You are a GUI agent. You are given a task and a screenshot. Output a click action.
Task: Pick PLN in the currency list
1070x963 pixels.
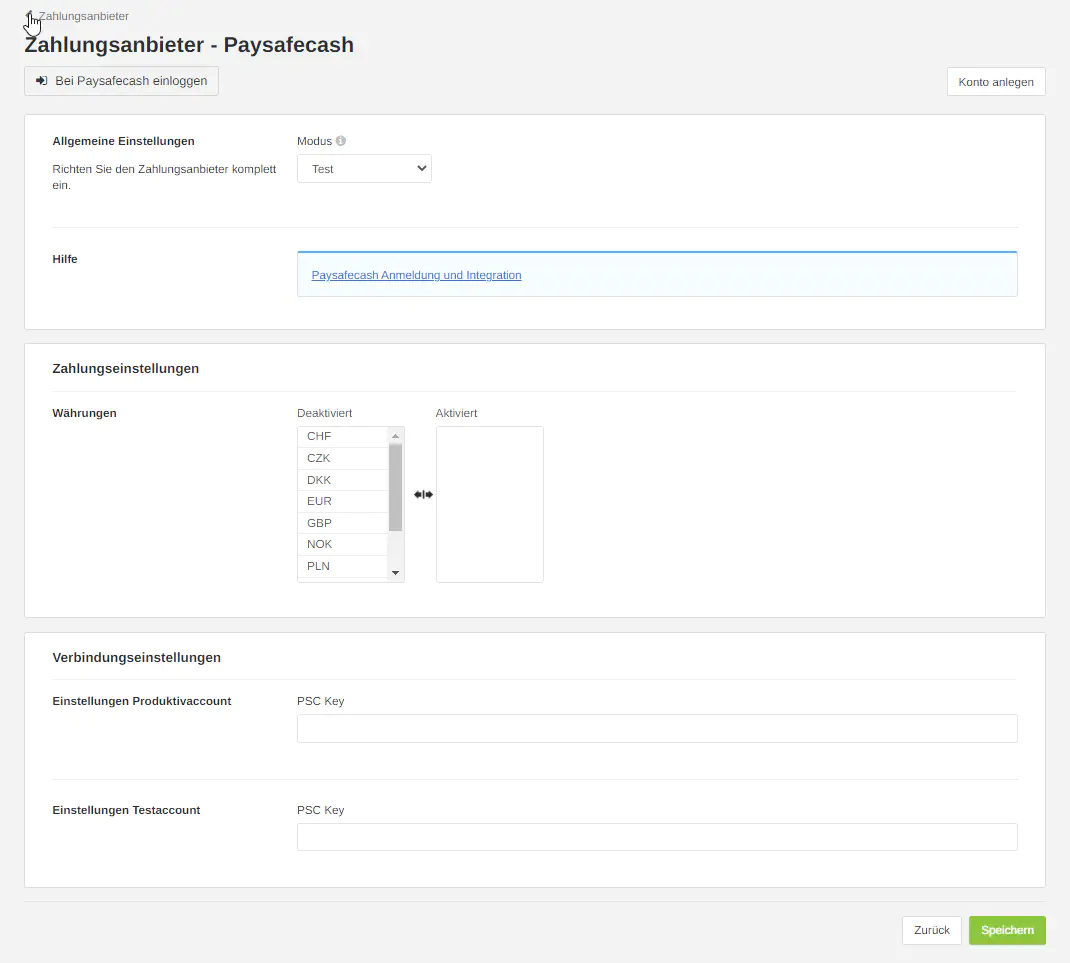pos(342,566)
